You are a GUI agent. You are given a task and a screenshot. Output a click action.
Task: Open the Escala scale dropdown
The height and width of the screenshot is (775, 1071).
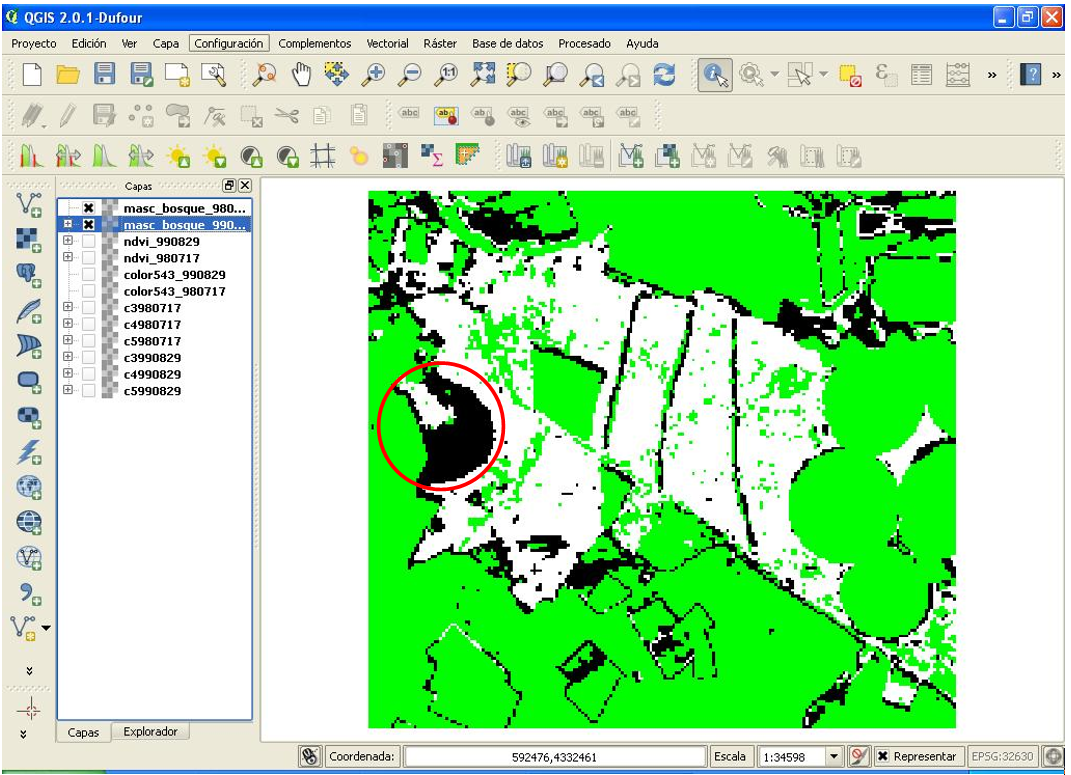point(834,757)
